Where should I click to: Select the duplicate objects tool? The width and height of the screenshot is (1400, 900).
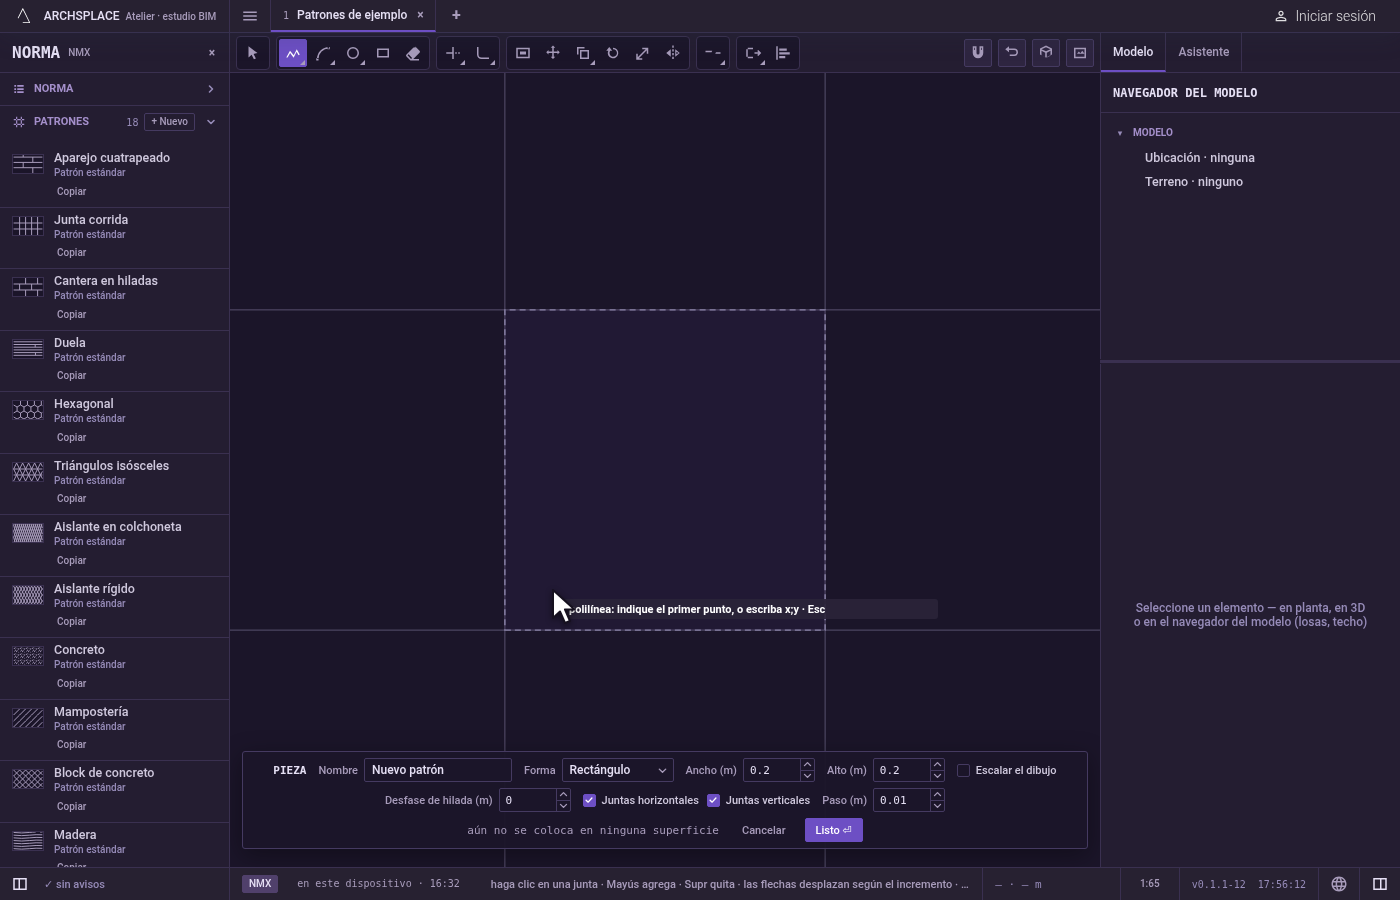point(583,53)
